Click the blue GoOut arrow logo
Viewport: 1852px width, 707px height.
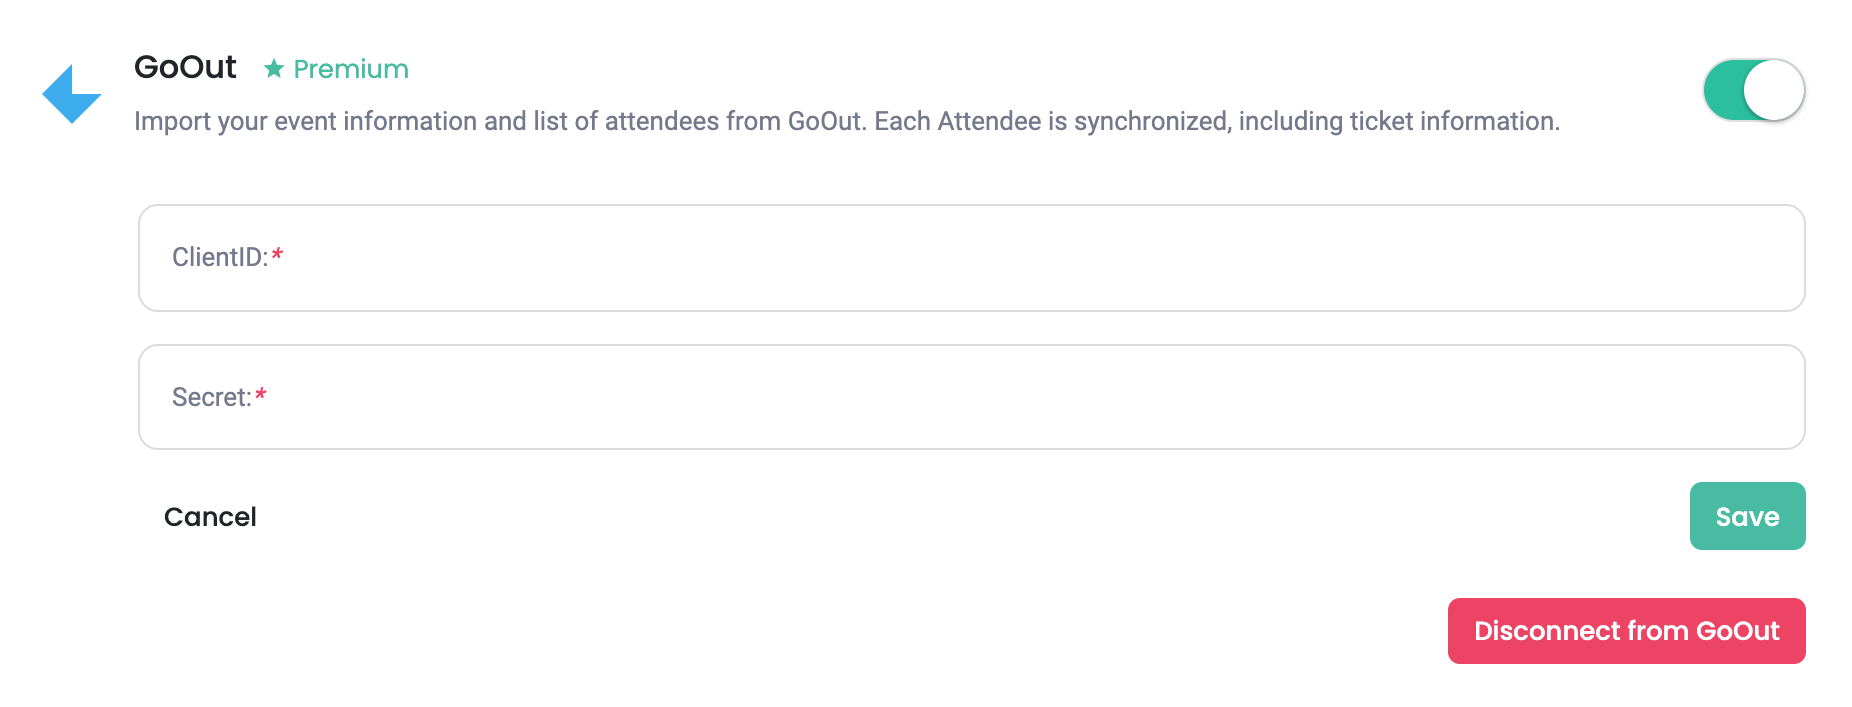coord(72,94)
